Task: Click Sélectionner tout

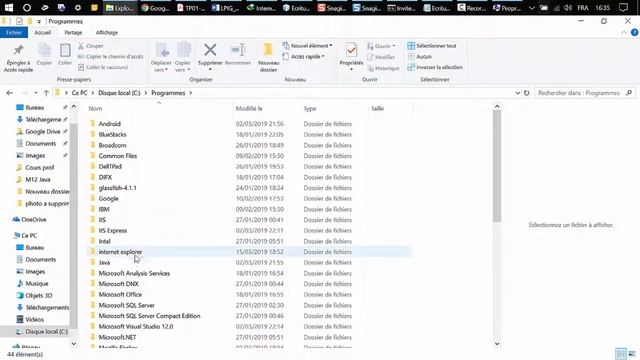Action: click(x=432, y=46)
